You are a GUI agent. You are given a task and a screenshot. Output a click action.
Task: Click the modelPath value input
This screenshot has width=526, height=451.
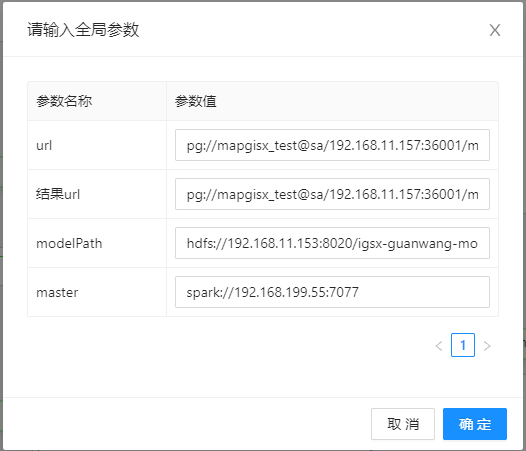tap(332, 243)
